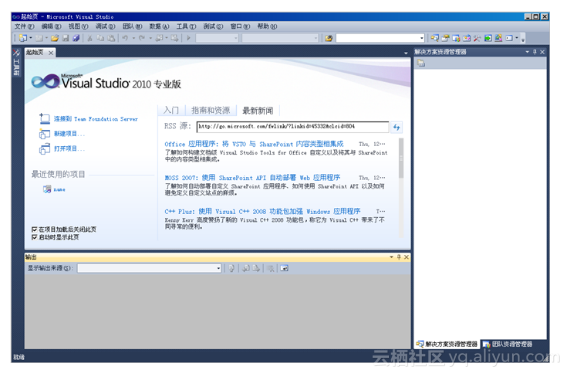Click the Navigate Backward icon
This screenshot has height=377, width=571.
159,38
